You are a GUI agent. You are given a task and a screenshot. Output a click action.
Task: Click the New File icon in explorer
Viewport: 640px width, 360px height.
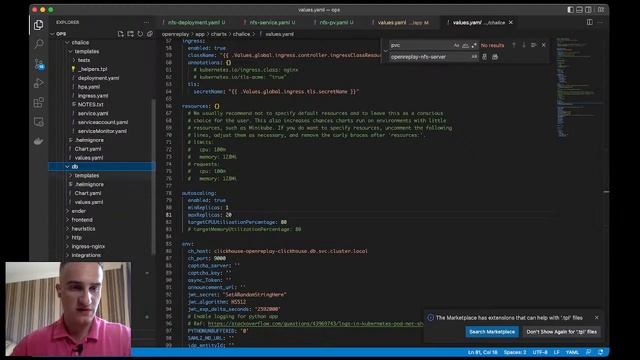[x=120, y=34]
